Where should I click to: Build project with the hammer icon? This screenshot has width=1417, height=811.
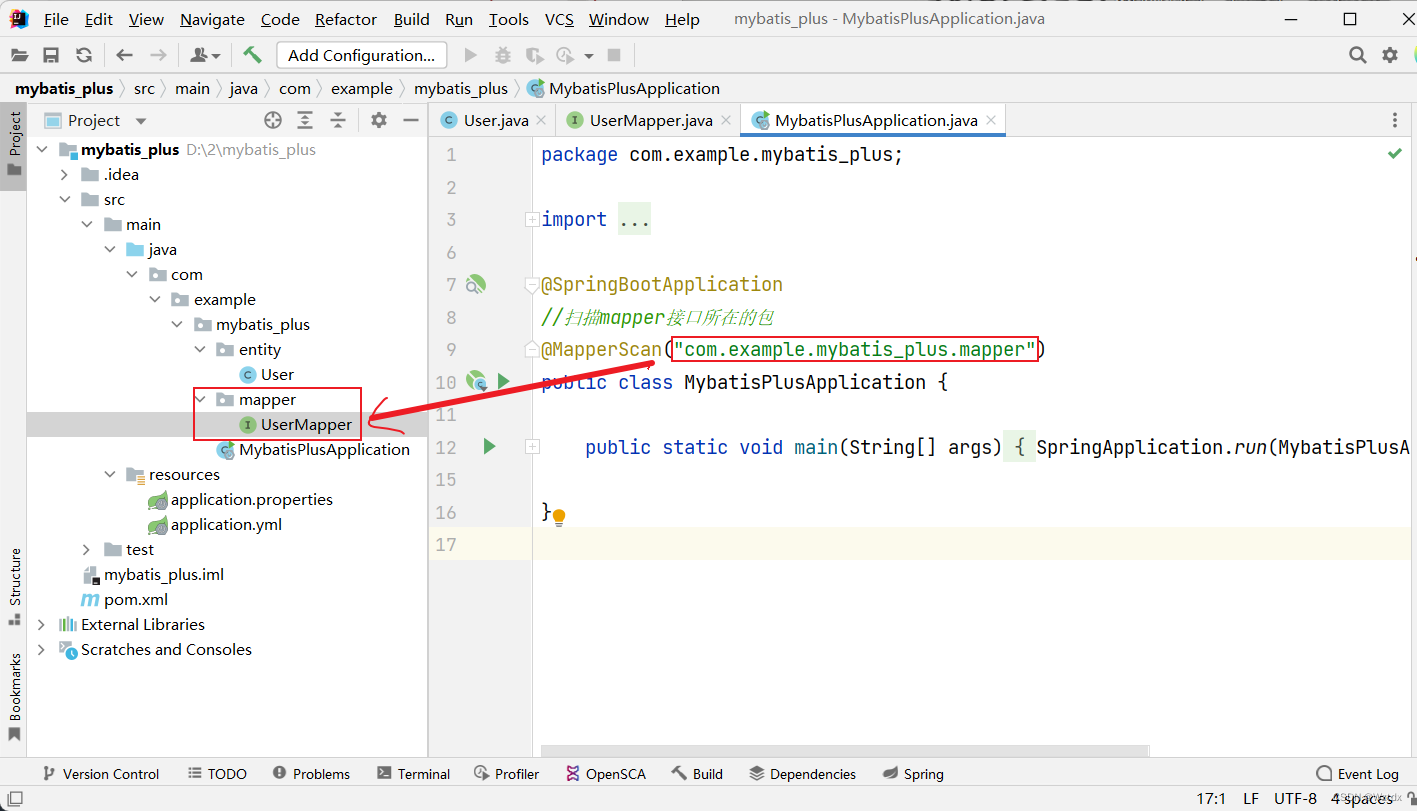tap(252, 55)
